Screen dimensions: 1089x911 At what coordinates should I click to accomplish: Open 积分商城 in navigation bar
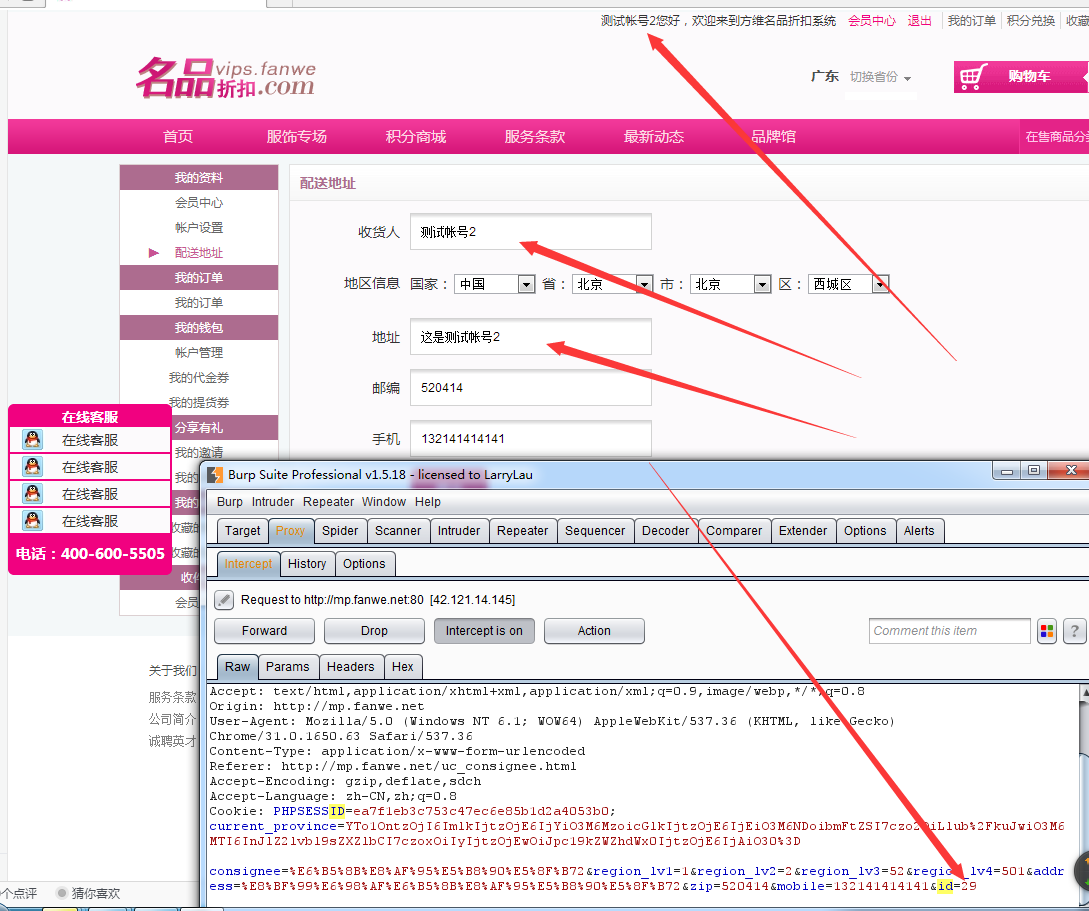click(x=416, y=137)
